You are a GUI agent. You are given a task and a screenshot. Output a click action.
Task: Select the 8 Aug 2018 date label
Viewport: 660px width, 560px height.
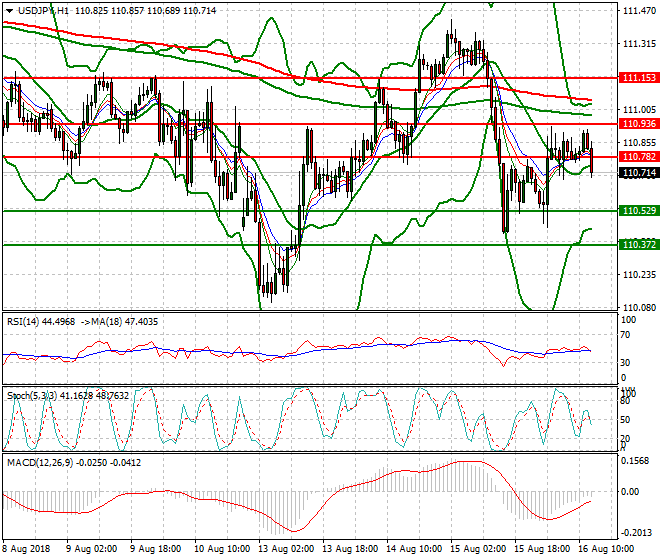pyautogui.click(x=27, y=549)
